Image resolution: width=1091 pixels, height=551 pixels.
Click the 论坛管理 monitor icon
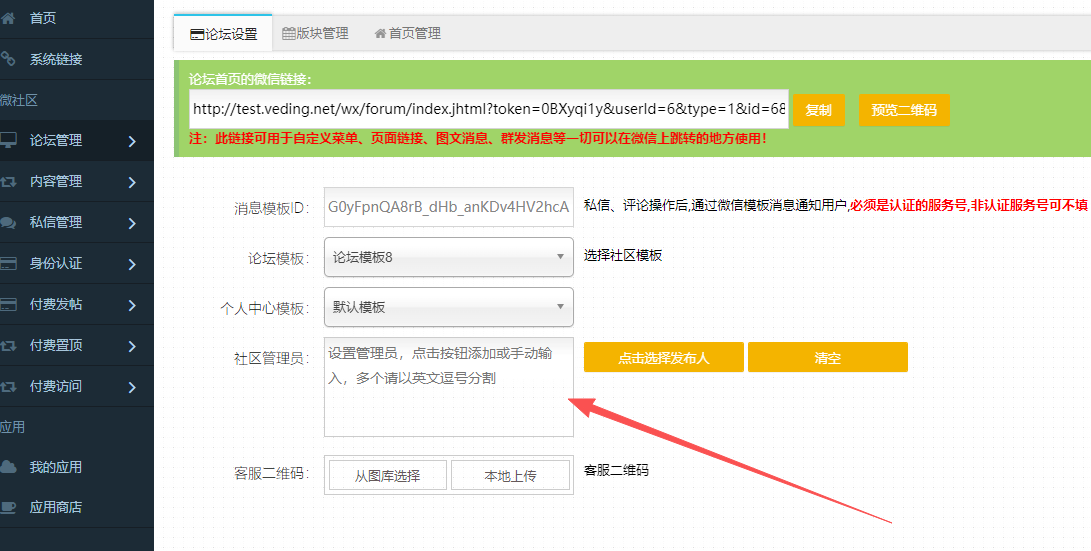[9, 140]
